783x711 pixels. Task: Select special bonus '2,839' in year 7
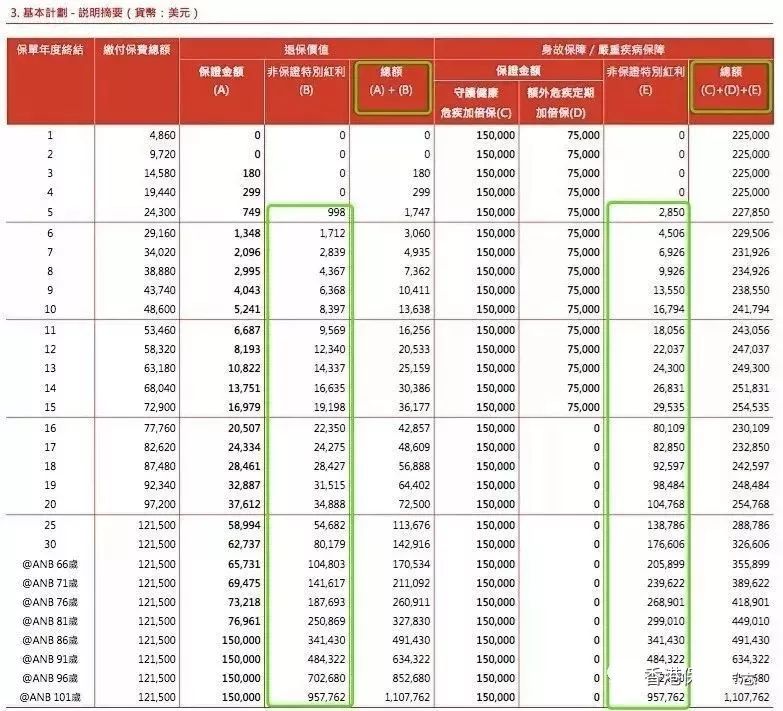(333, 252)
